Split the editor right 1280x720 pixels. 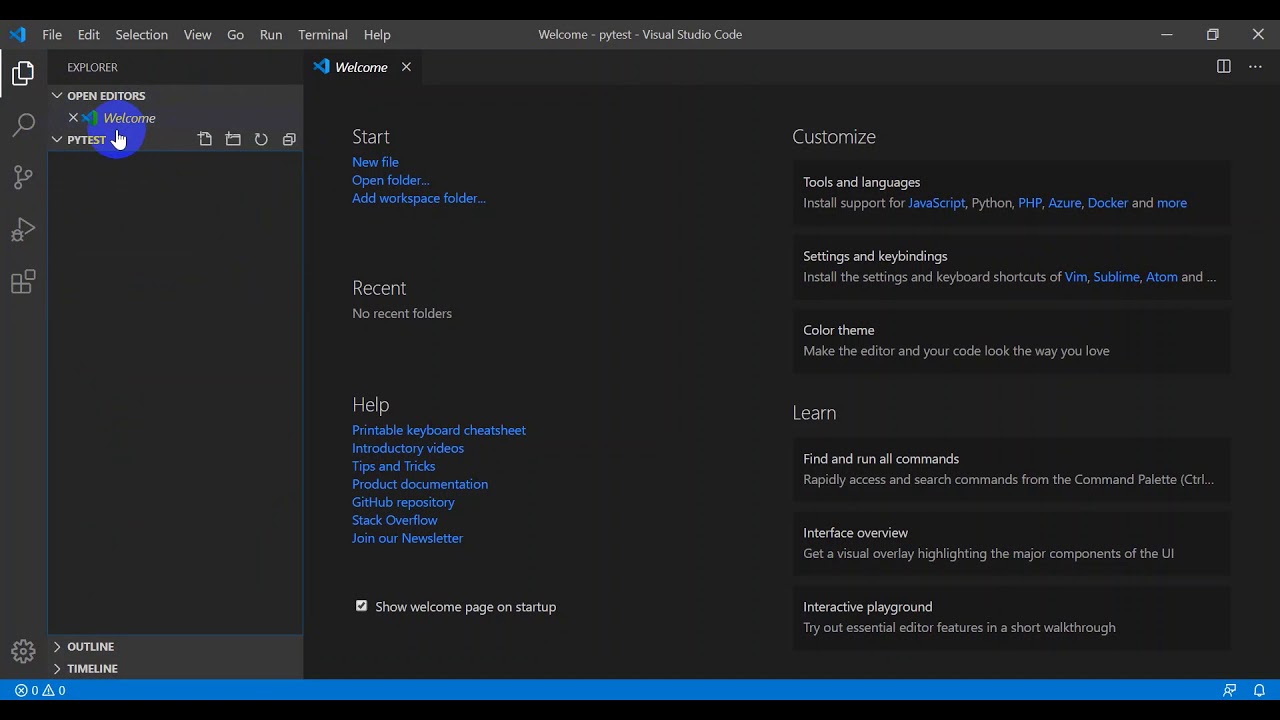tap(1223, 67)
